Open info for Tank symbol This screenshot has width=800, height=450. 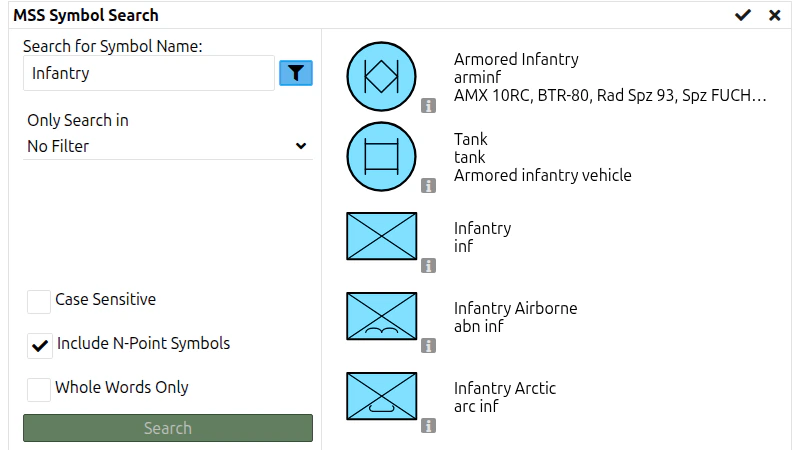[x=429, y=186]
